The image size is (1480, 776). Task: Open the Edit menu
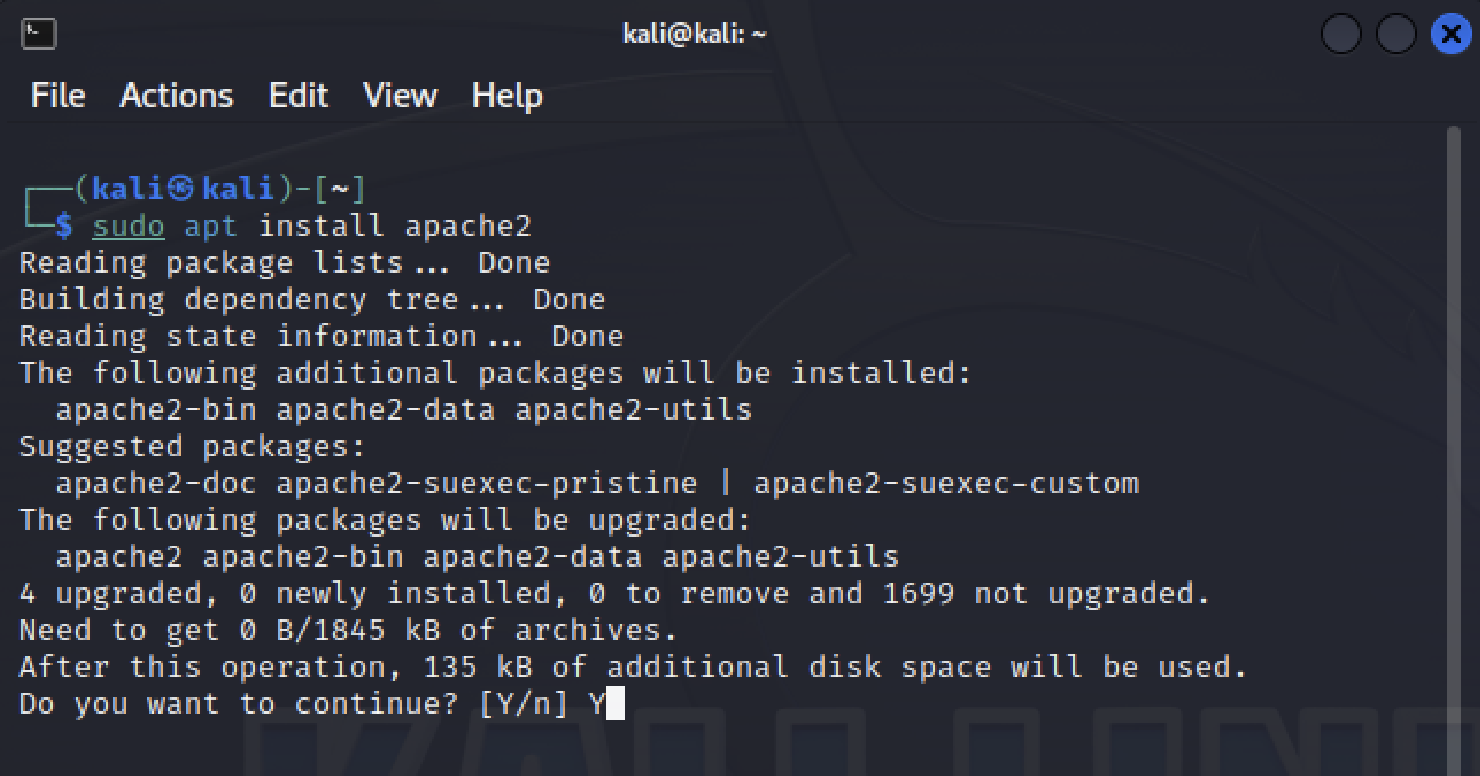299,96
